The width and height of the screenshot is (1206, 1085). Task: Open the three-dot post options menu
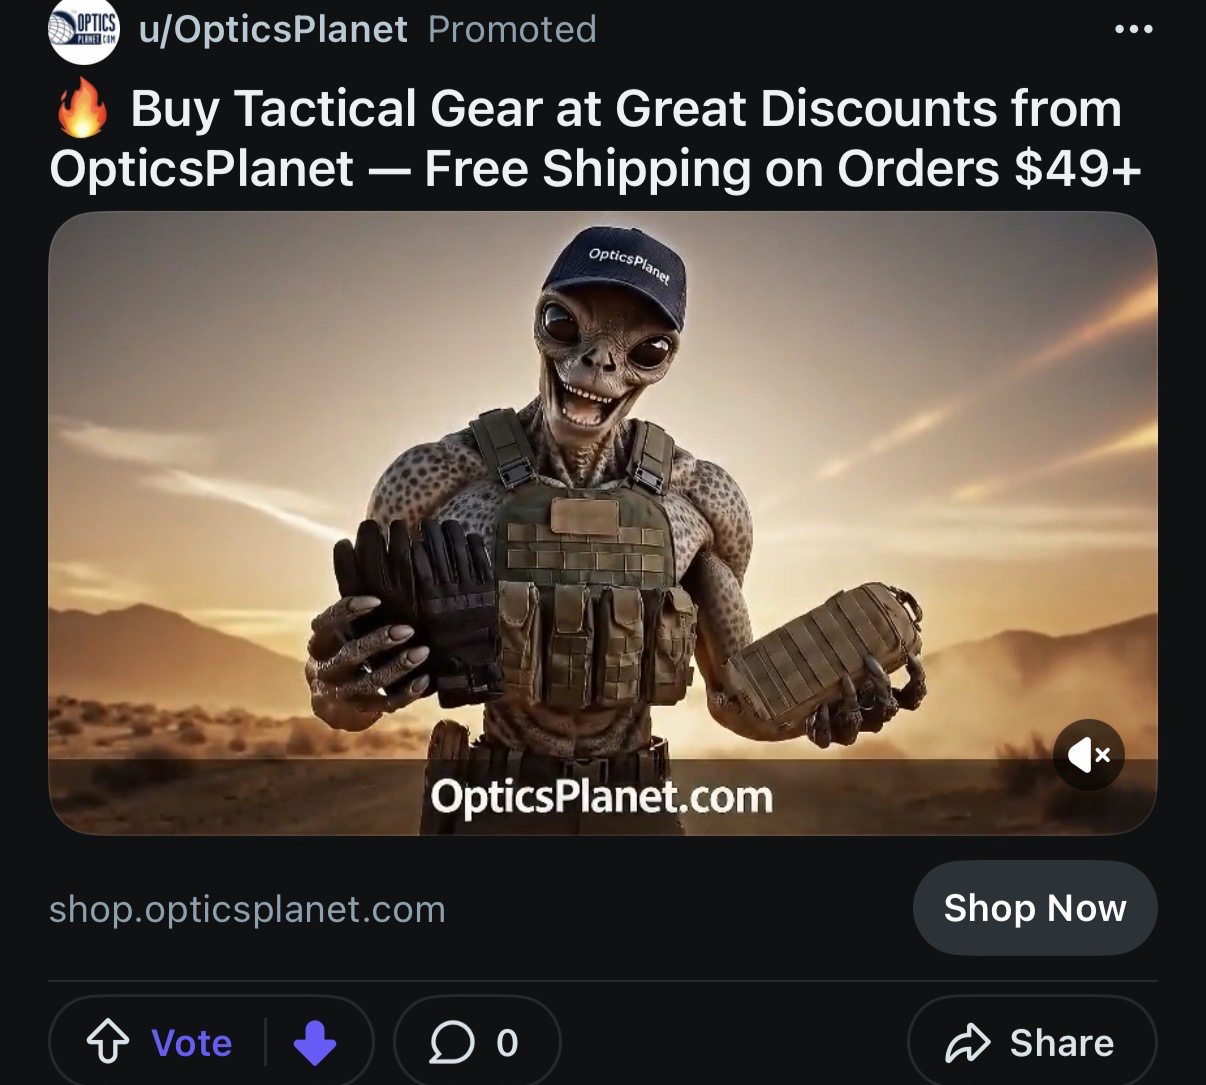(1134, 29)
